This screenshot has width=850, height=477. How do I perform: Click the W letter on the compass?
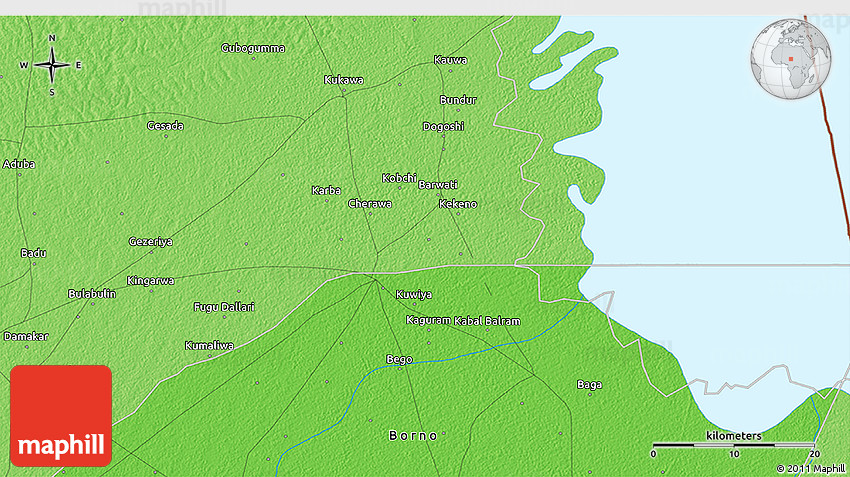pos(24,65)
